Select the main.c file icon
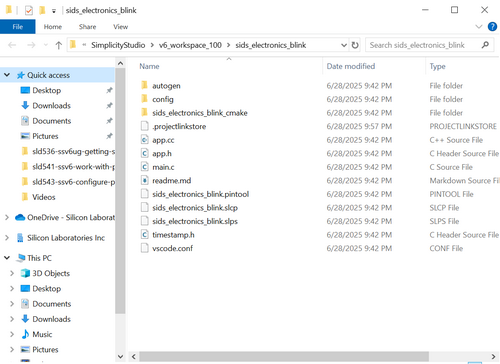 pyautogui.click(x=144, y=167)
